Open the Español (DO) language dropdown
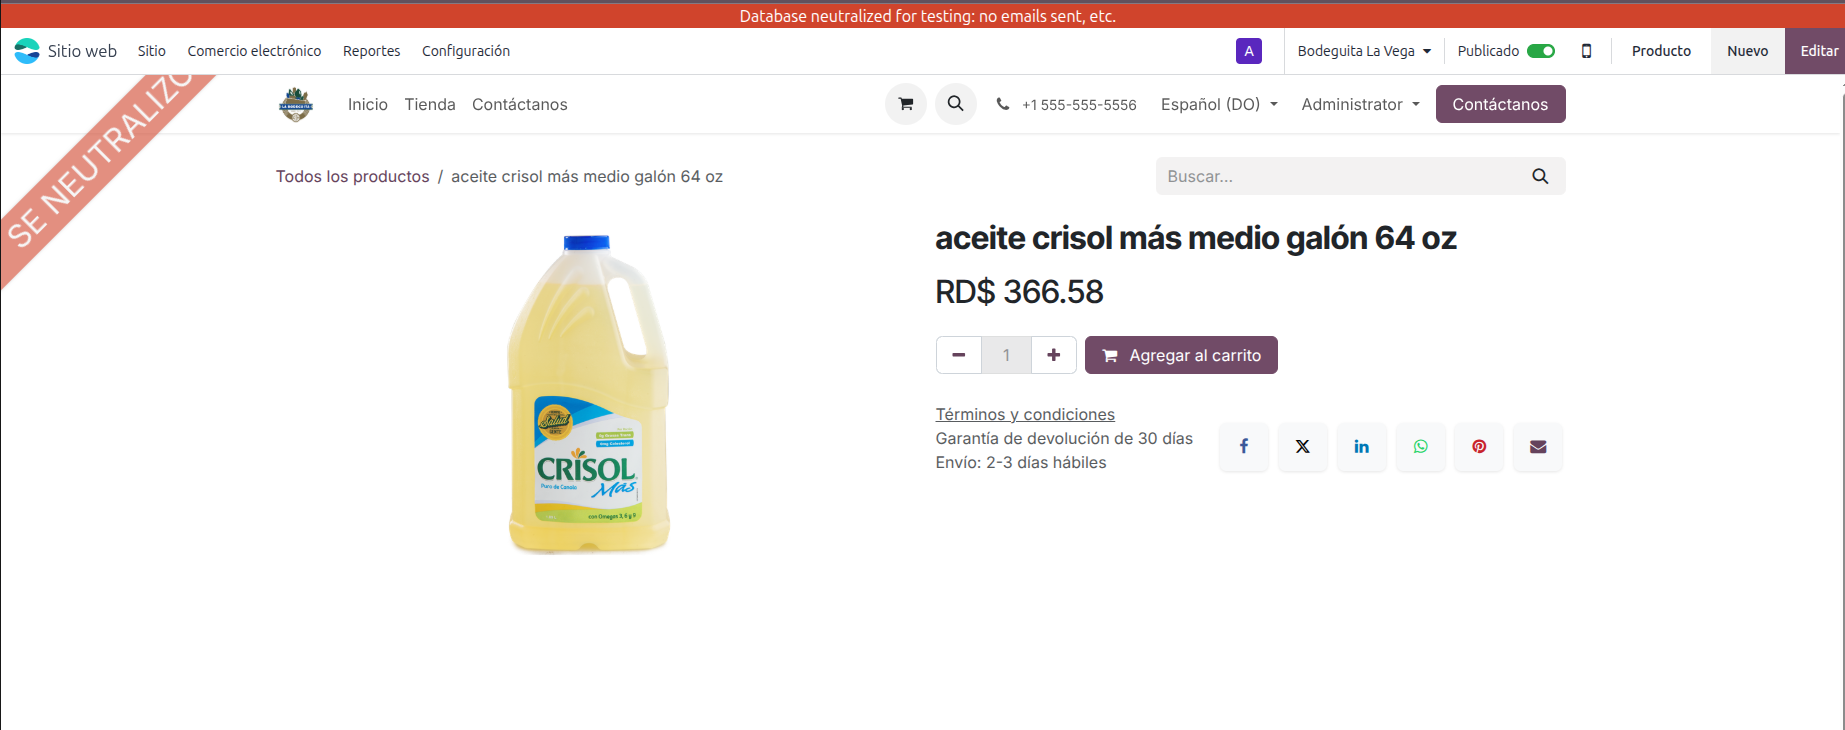 coord(1219,104)
